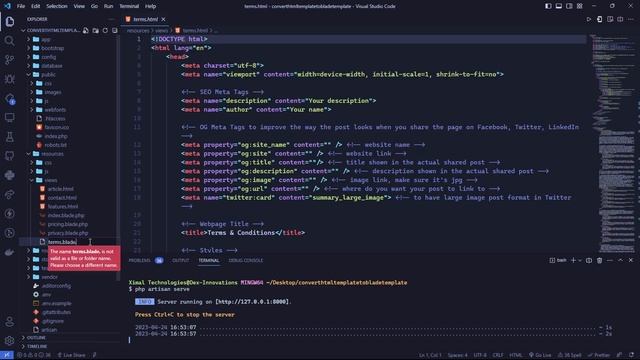Open the Search view in activity bar
Viewport: 640px width, 360px height.
tap(9, 40)
